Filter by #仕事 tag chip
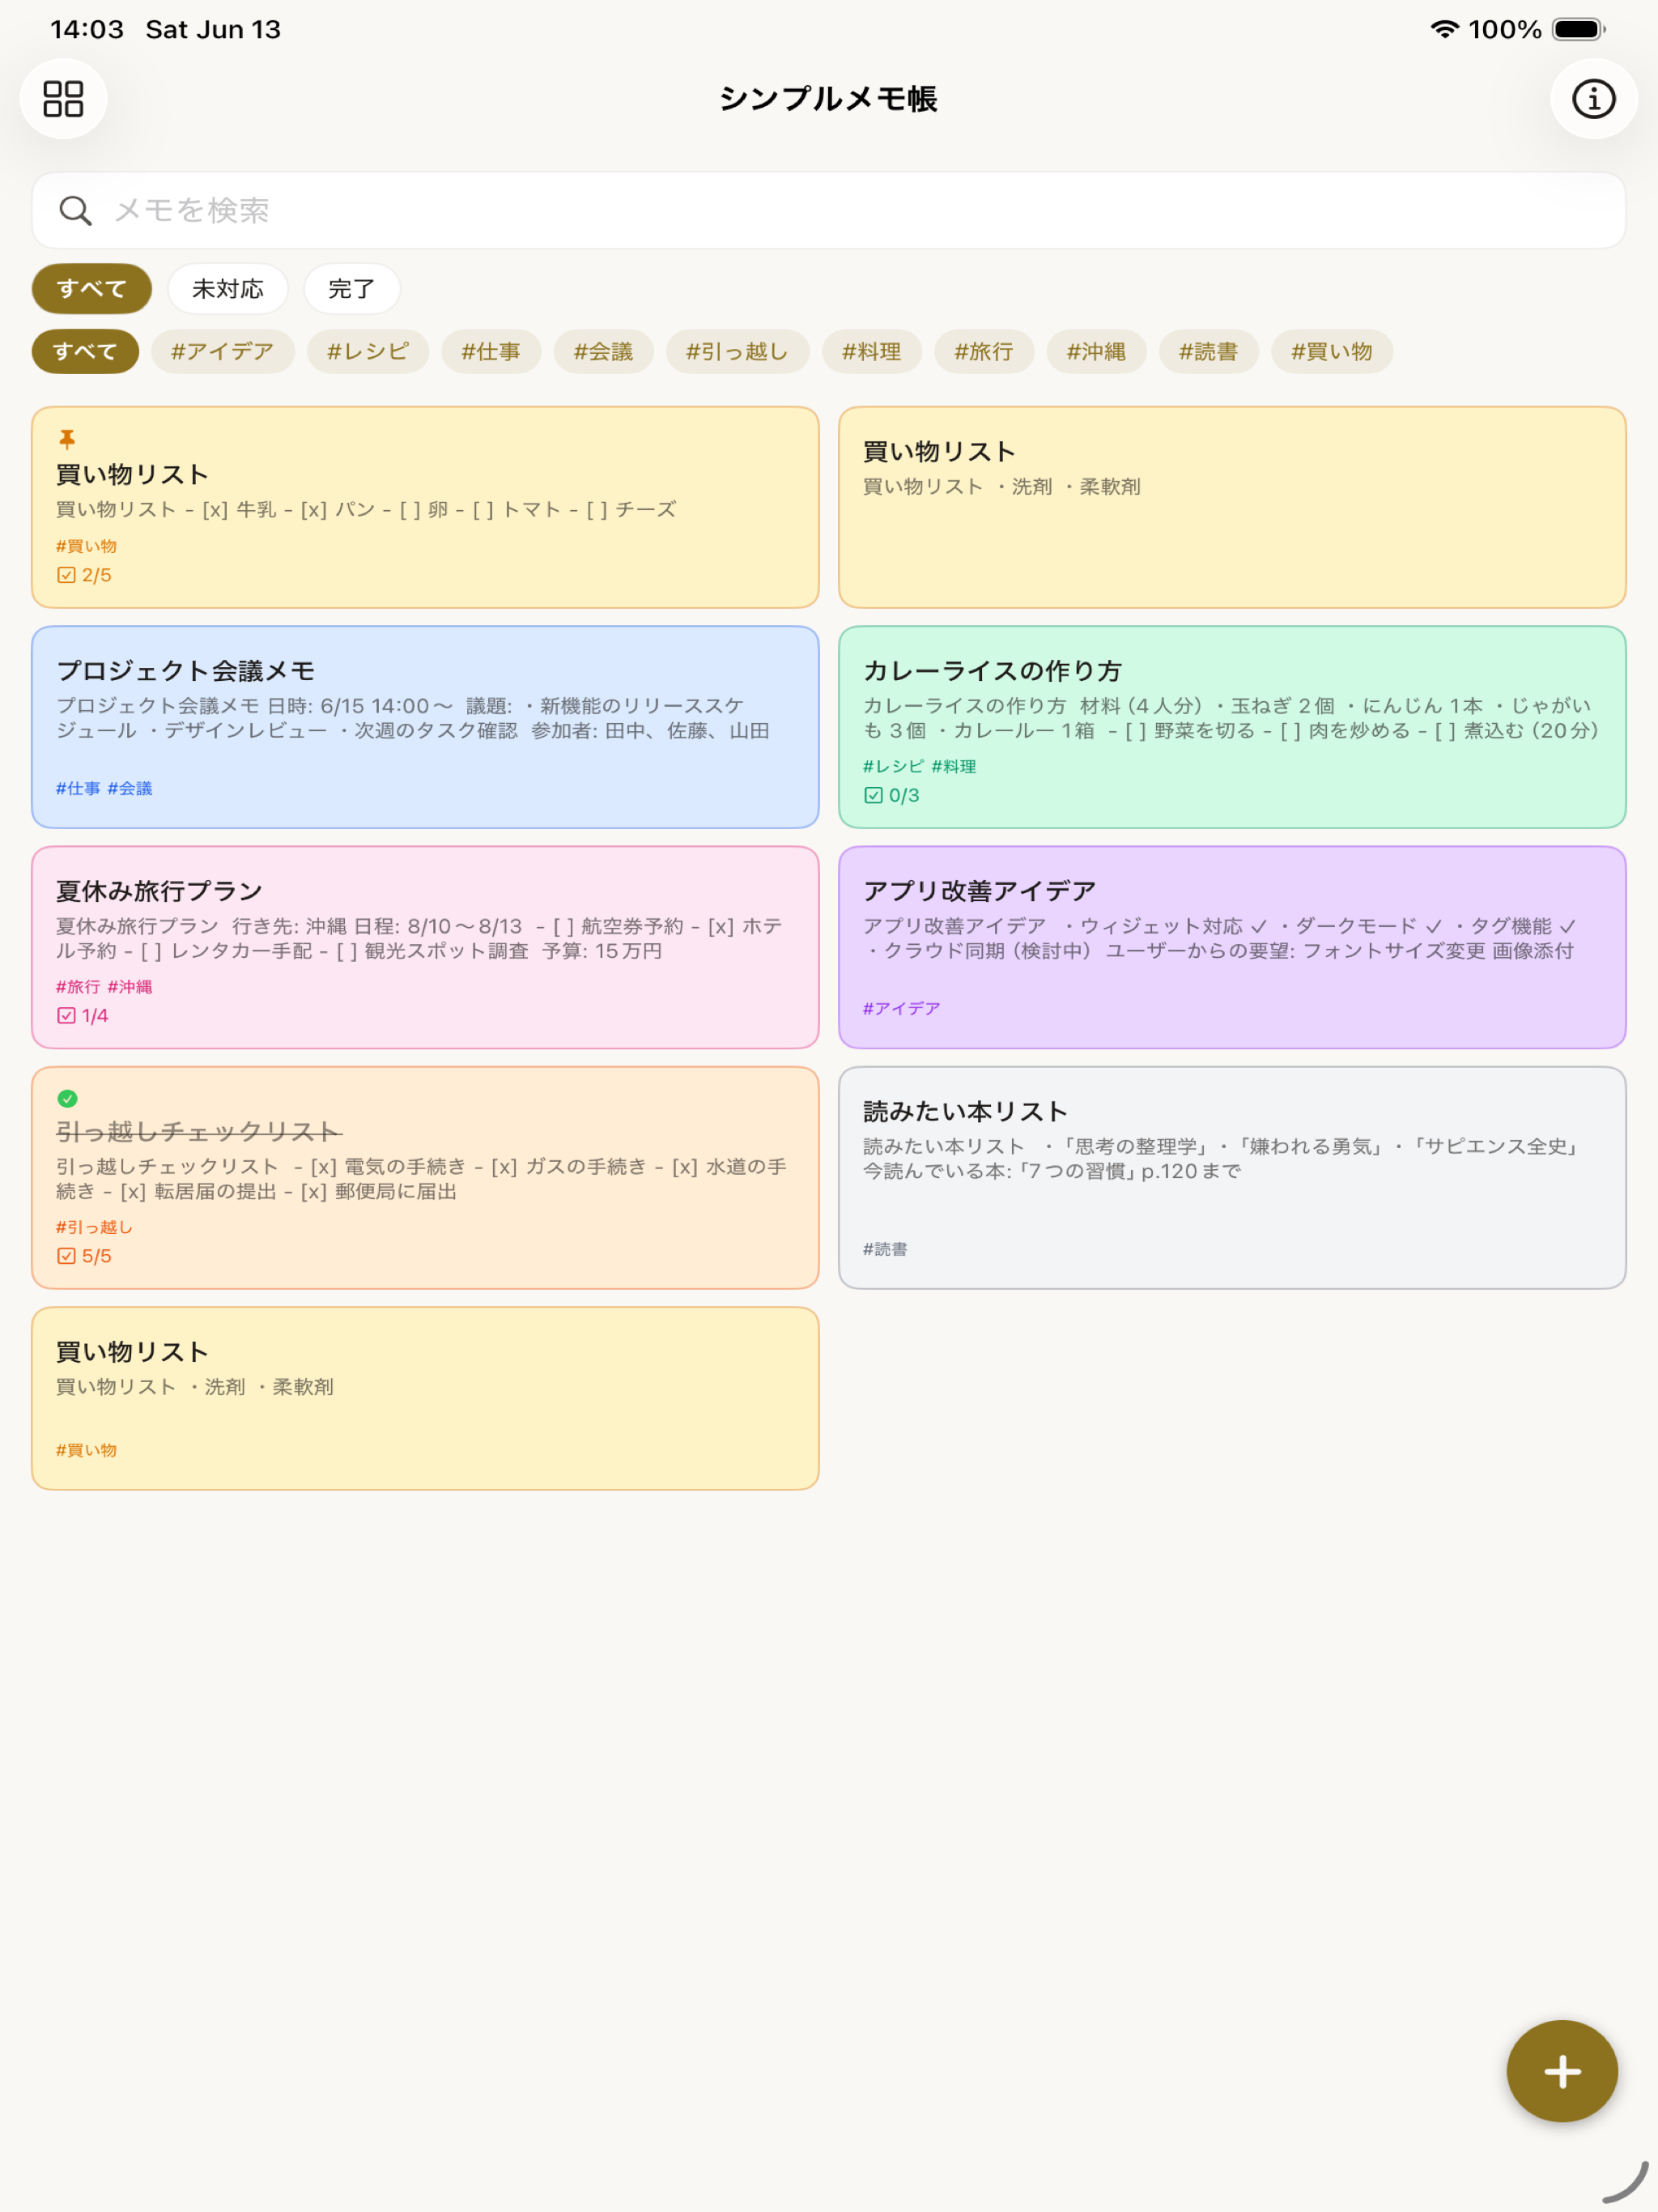 pos(491,351)
